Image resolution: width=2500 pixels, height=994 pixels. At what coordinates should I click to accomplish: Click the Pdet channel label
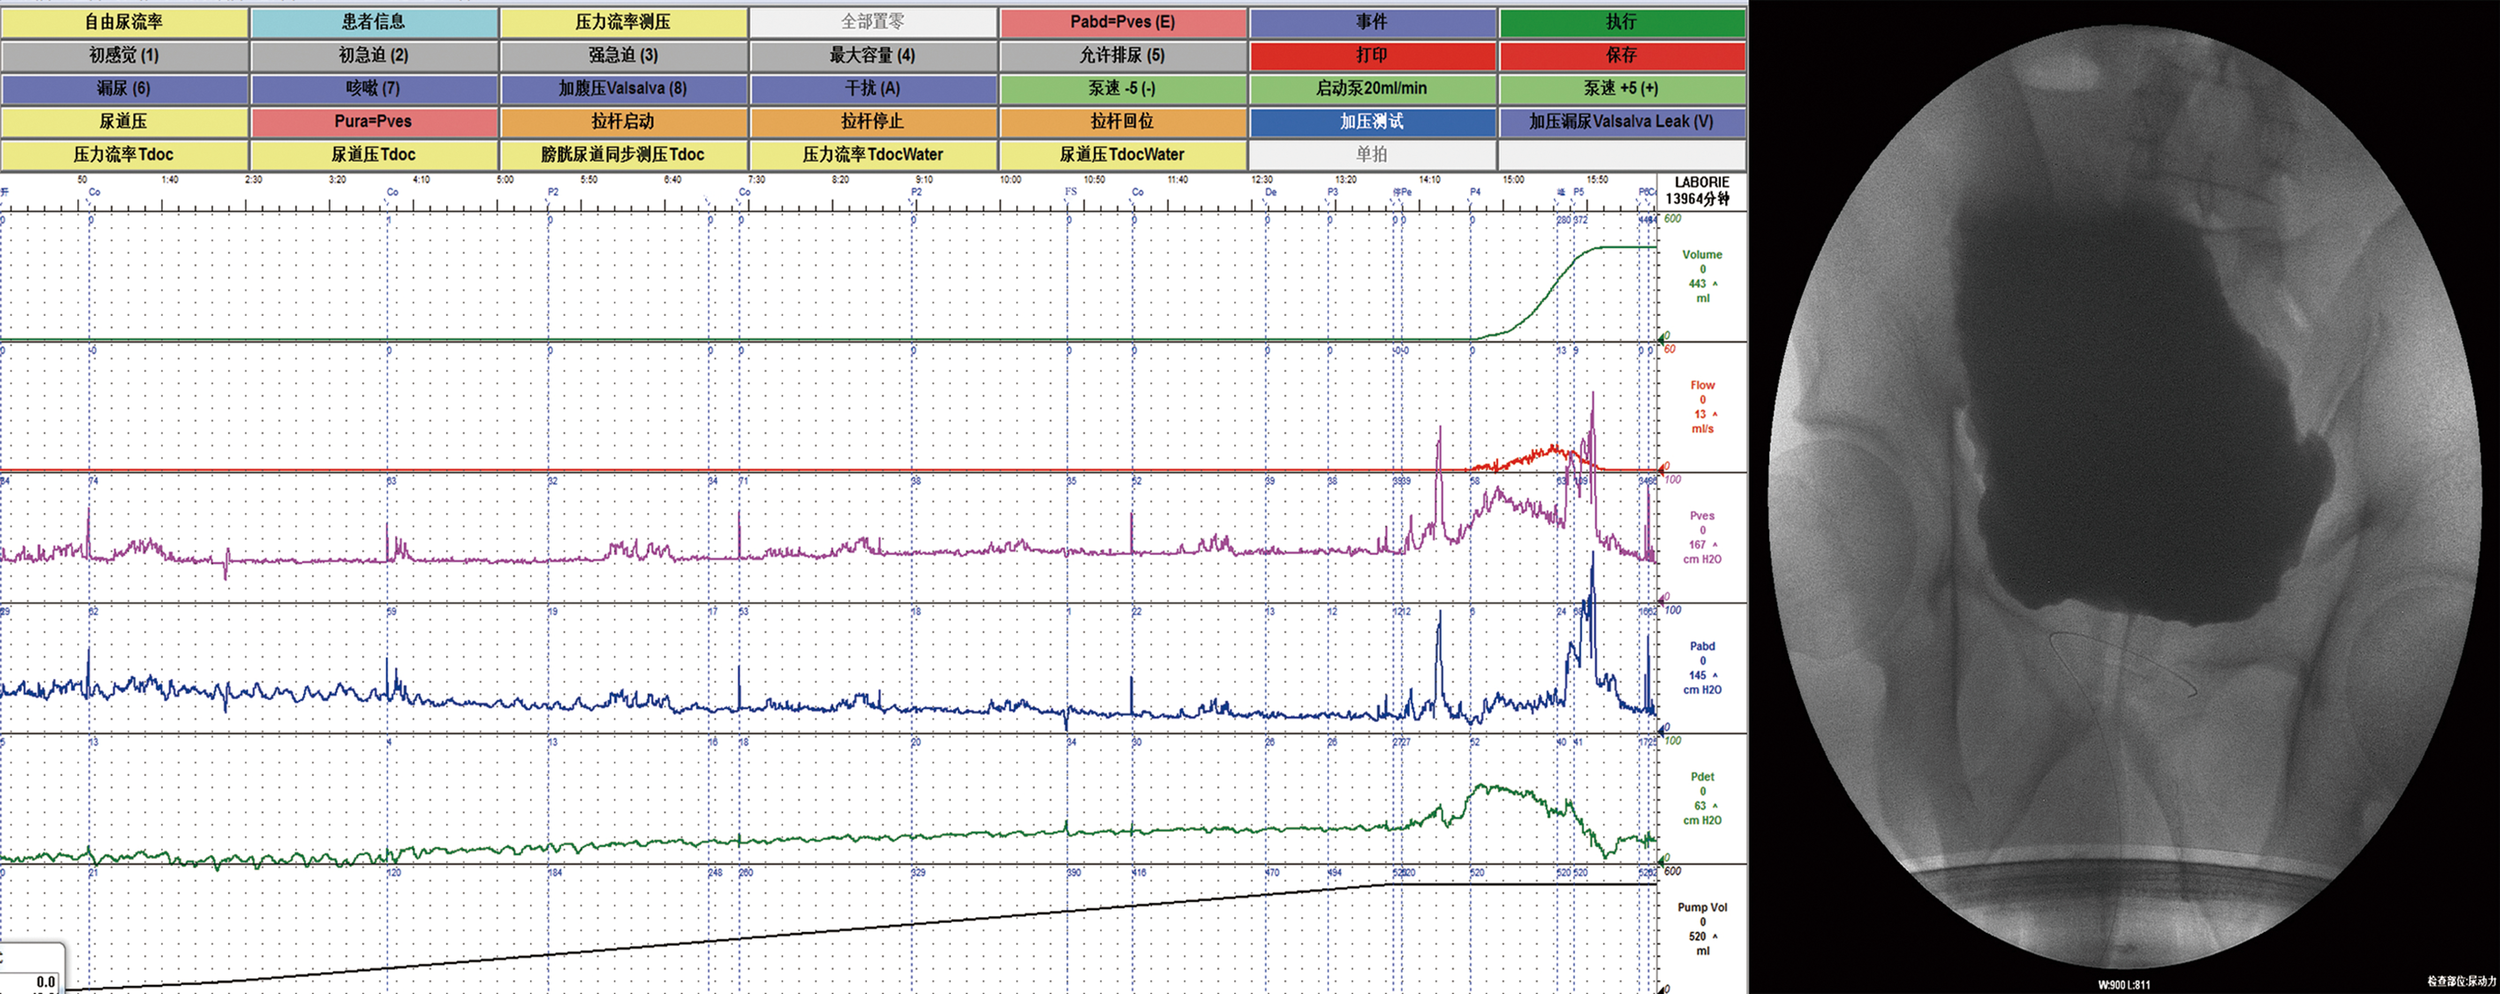click(1702, 777)
